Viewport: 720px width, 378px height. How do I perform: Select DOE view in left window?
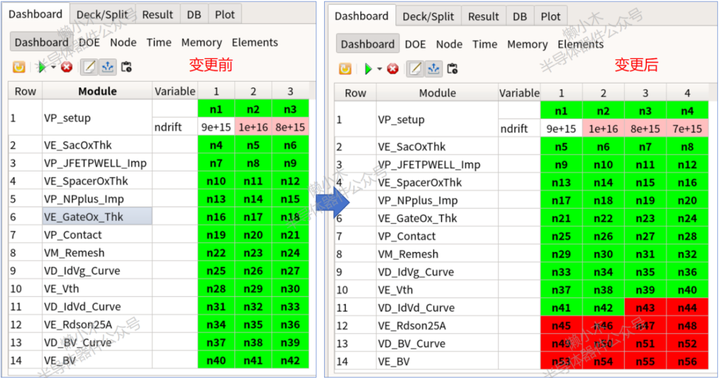click(89, 42)
